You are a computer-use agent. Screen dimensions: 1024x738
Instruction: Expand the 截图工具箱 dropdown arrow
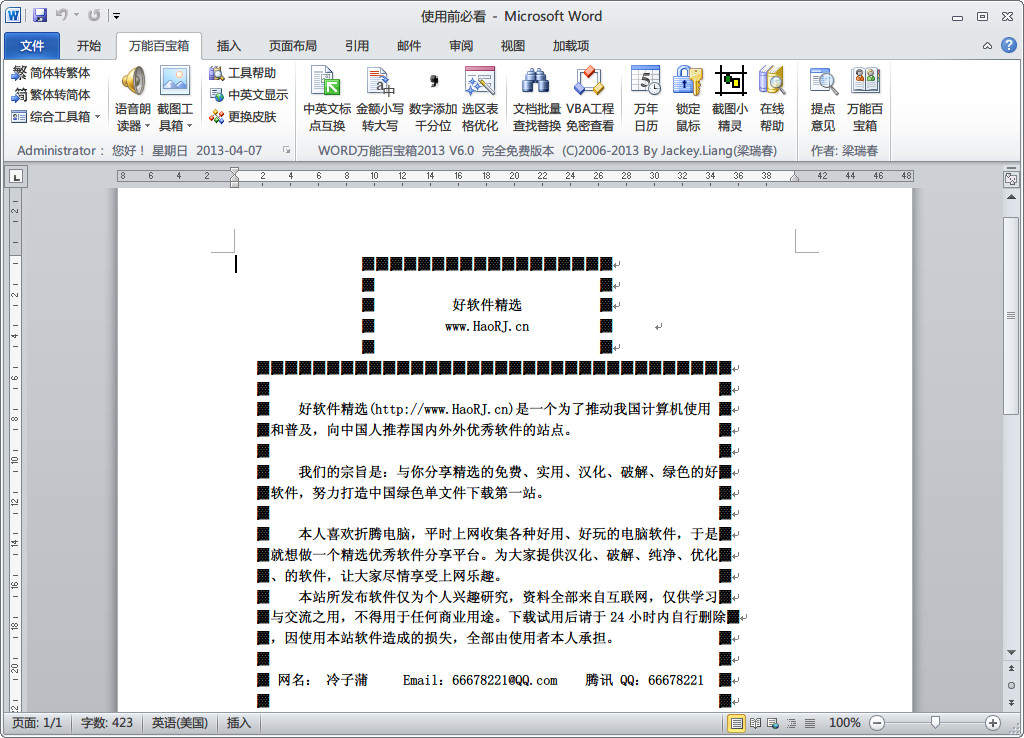click(190, 126)
